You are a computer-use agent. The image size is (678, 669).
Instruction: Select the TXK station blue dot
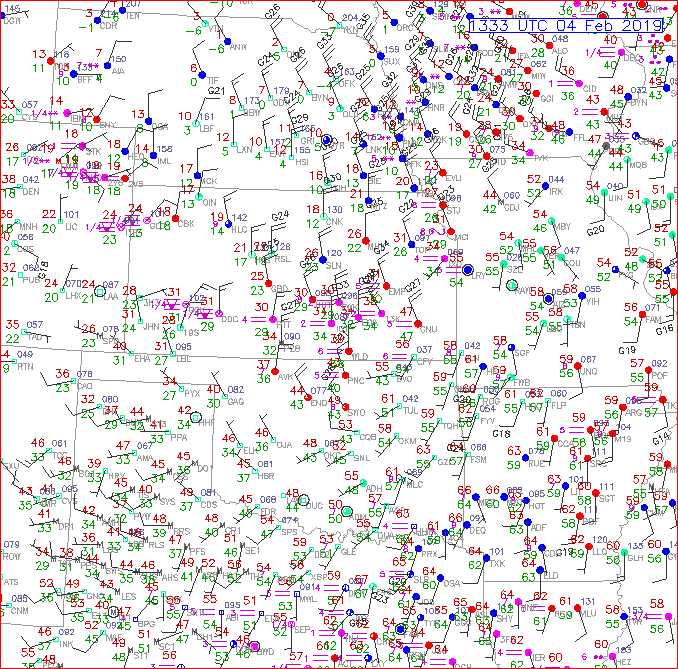[487, 557]
